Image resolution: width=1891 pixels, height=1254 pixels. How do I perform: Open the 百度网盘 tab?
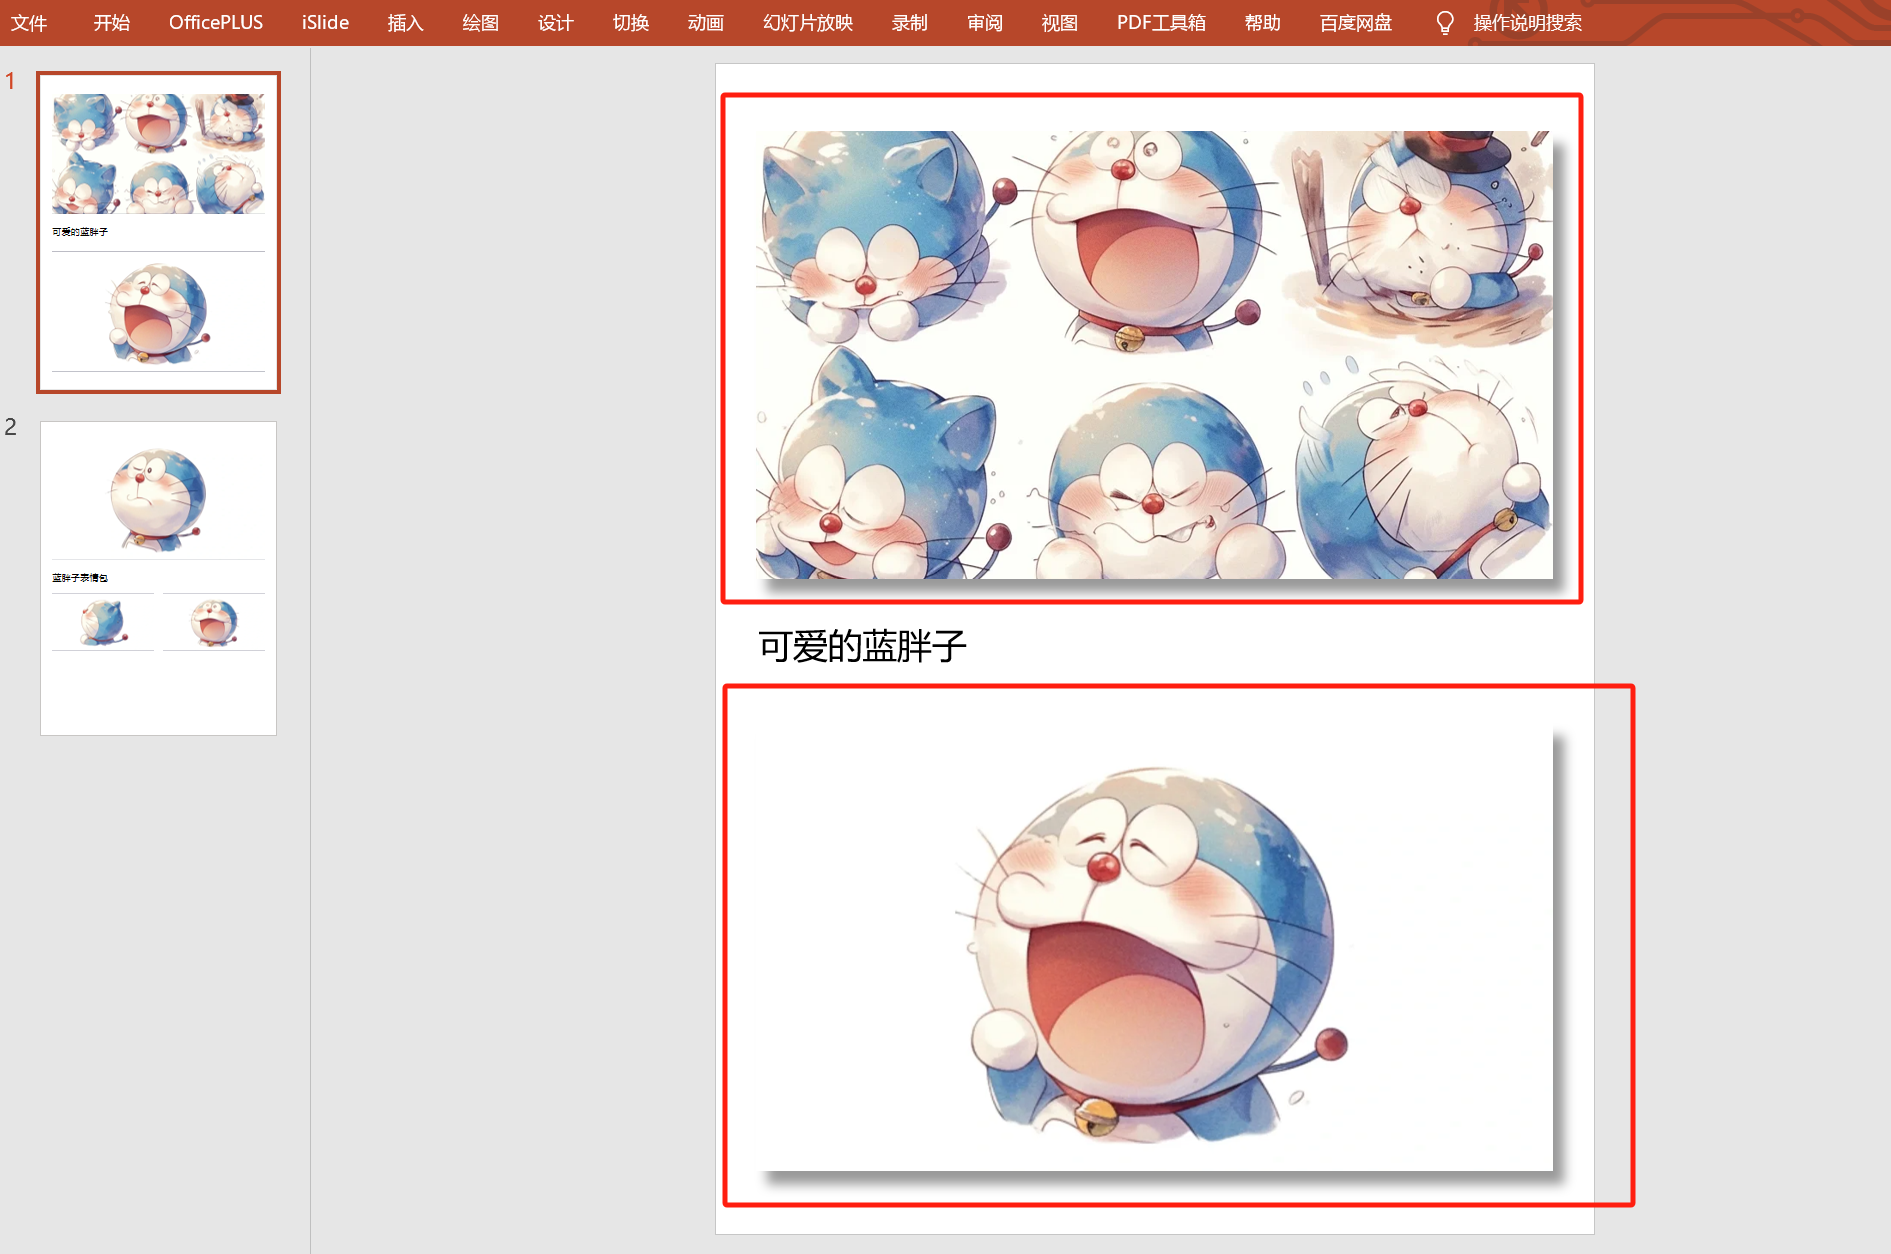point(1356,22)
